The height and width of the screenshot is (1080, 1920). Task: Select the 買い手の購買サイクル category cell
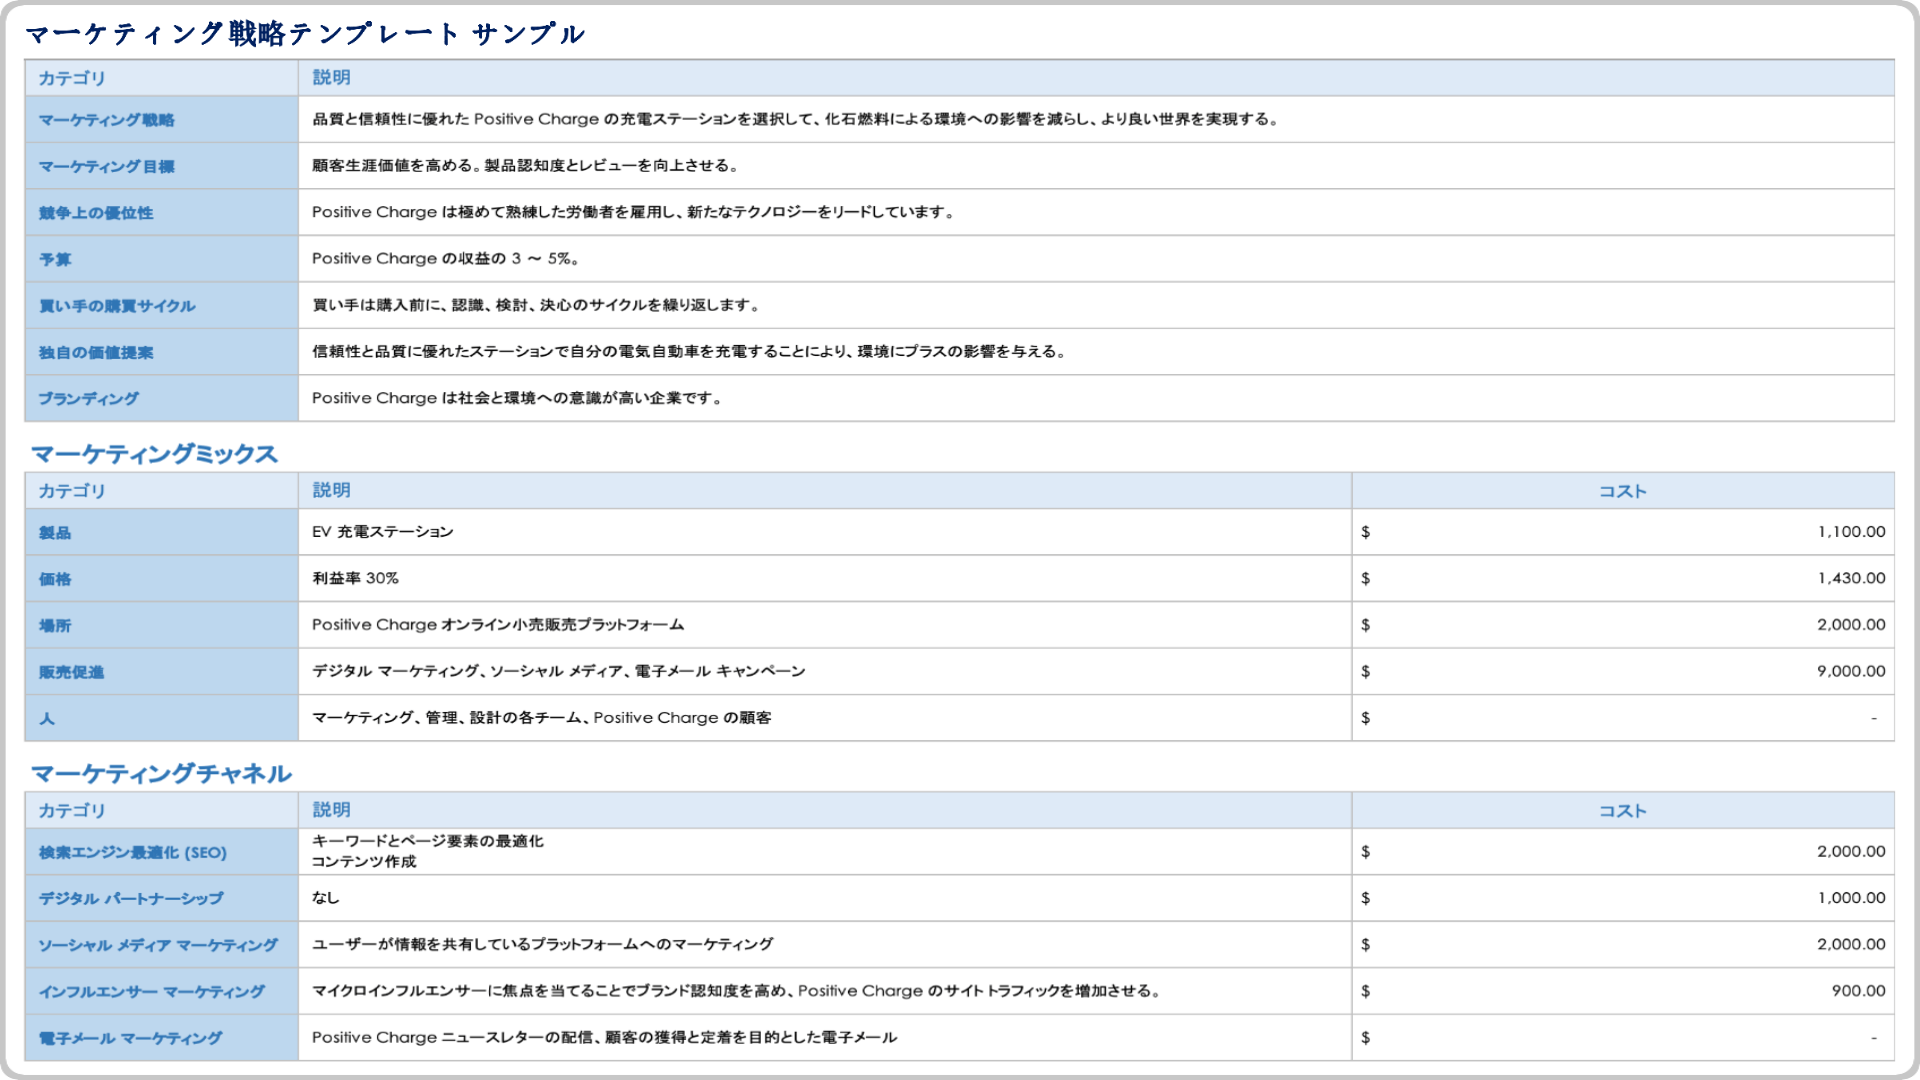161,306
